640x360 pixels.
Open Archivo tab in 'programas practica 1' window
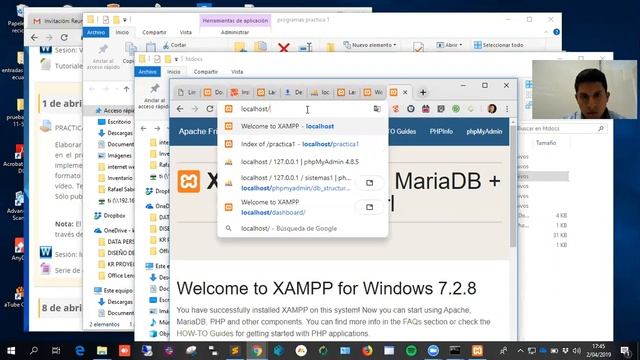pos(96,32)
